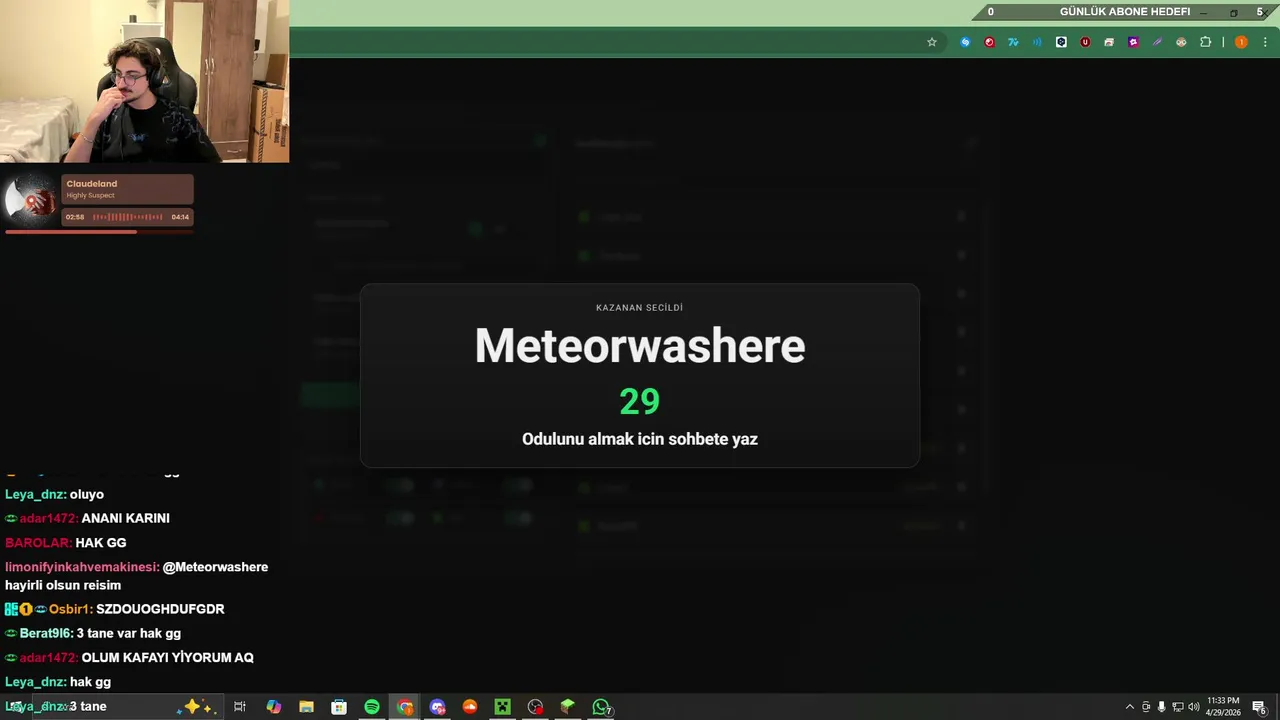Click the music widget album art

coord(31,201)
